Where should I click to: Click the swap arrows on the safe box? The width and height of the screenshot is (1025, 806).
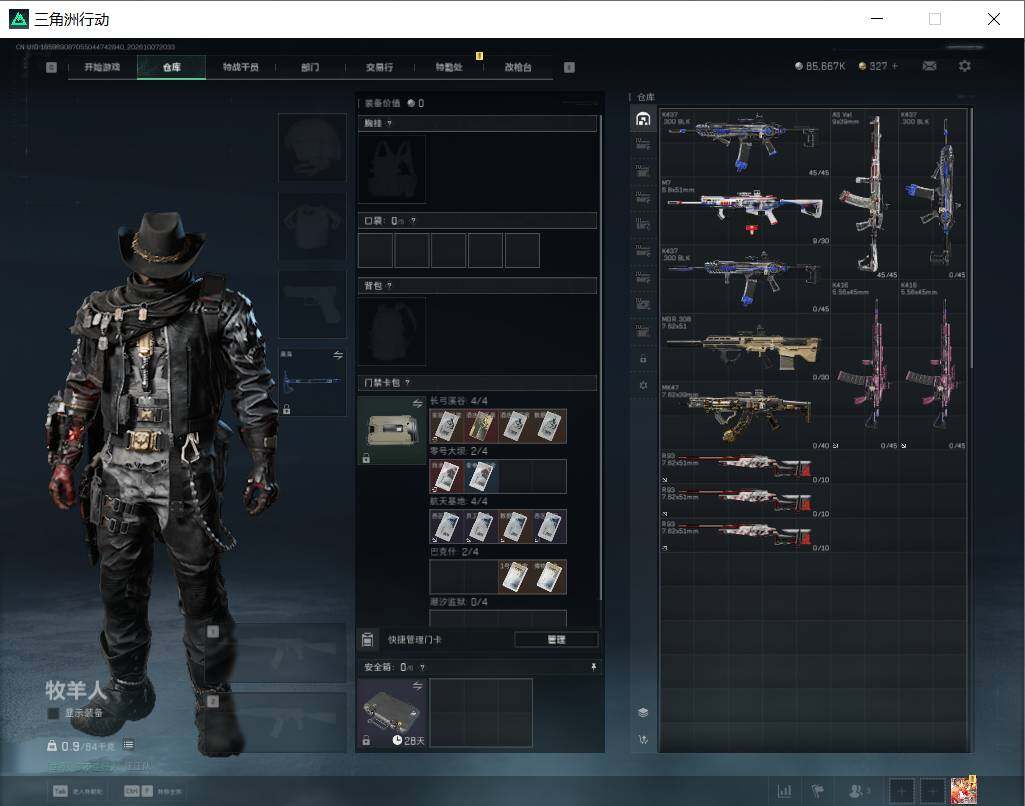point(418,686)
